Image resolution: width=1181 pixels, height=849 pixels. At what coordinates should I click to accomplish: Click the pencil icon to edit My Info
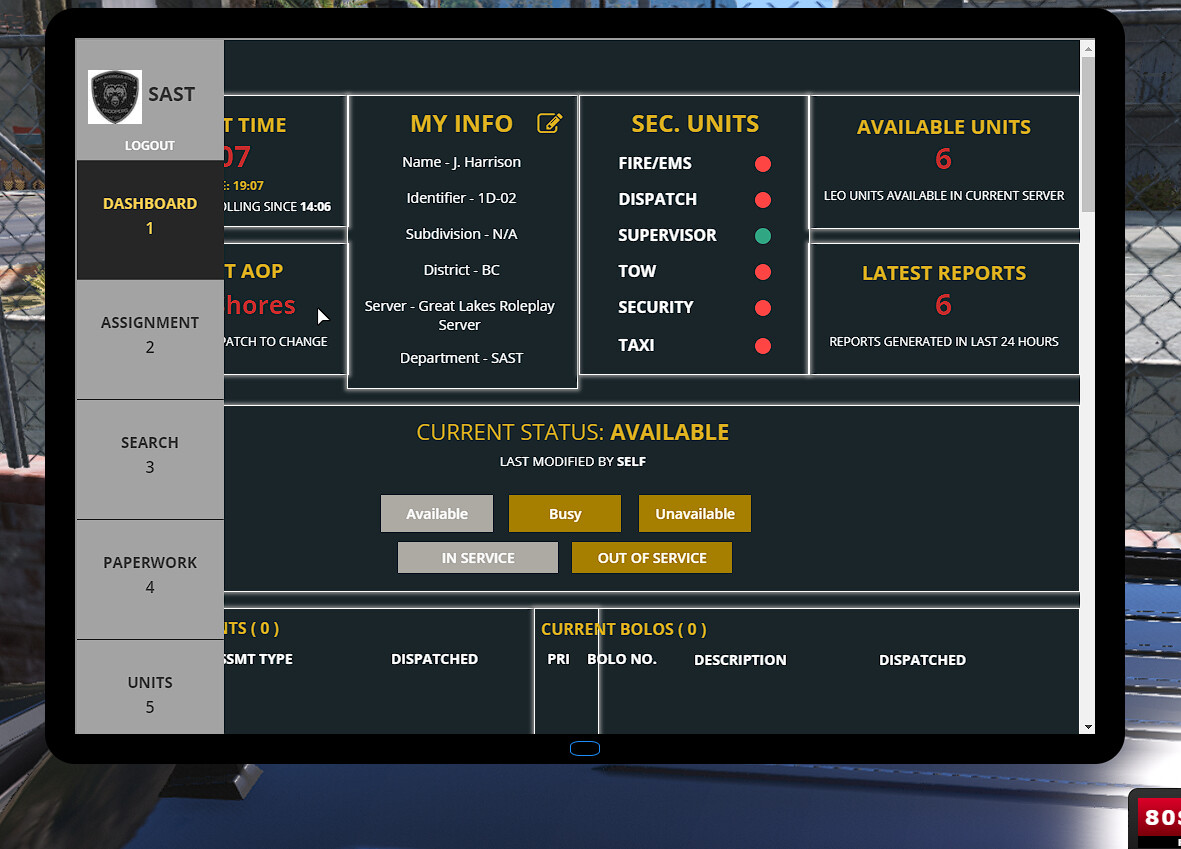[x=549, y=123]
